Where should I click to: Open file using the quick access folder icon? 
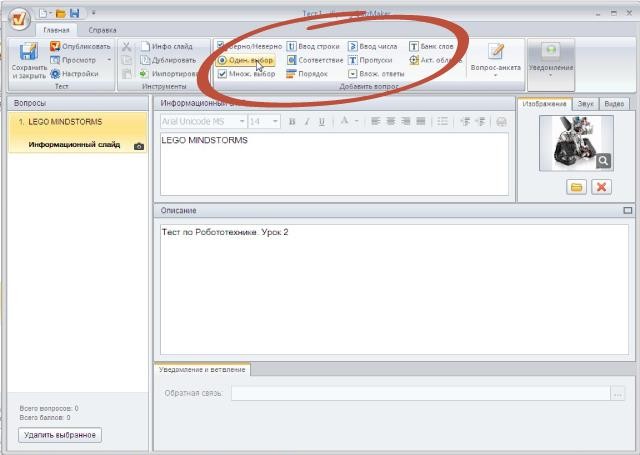pyautogui.click(x=61, y=13)
